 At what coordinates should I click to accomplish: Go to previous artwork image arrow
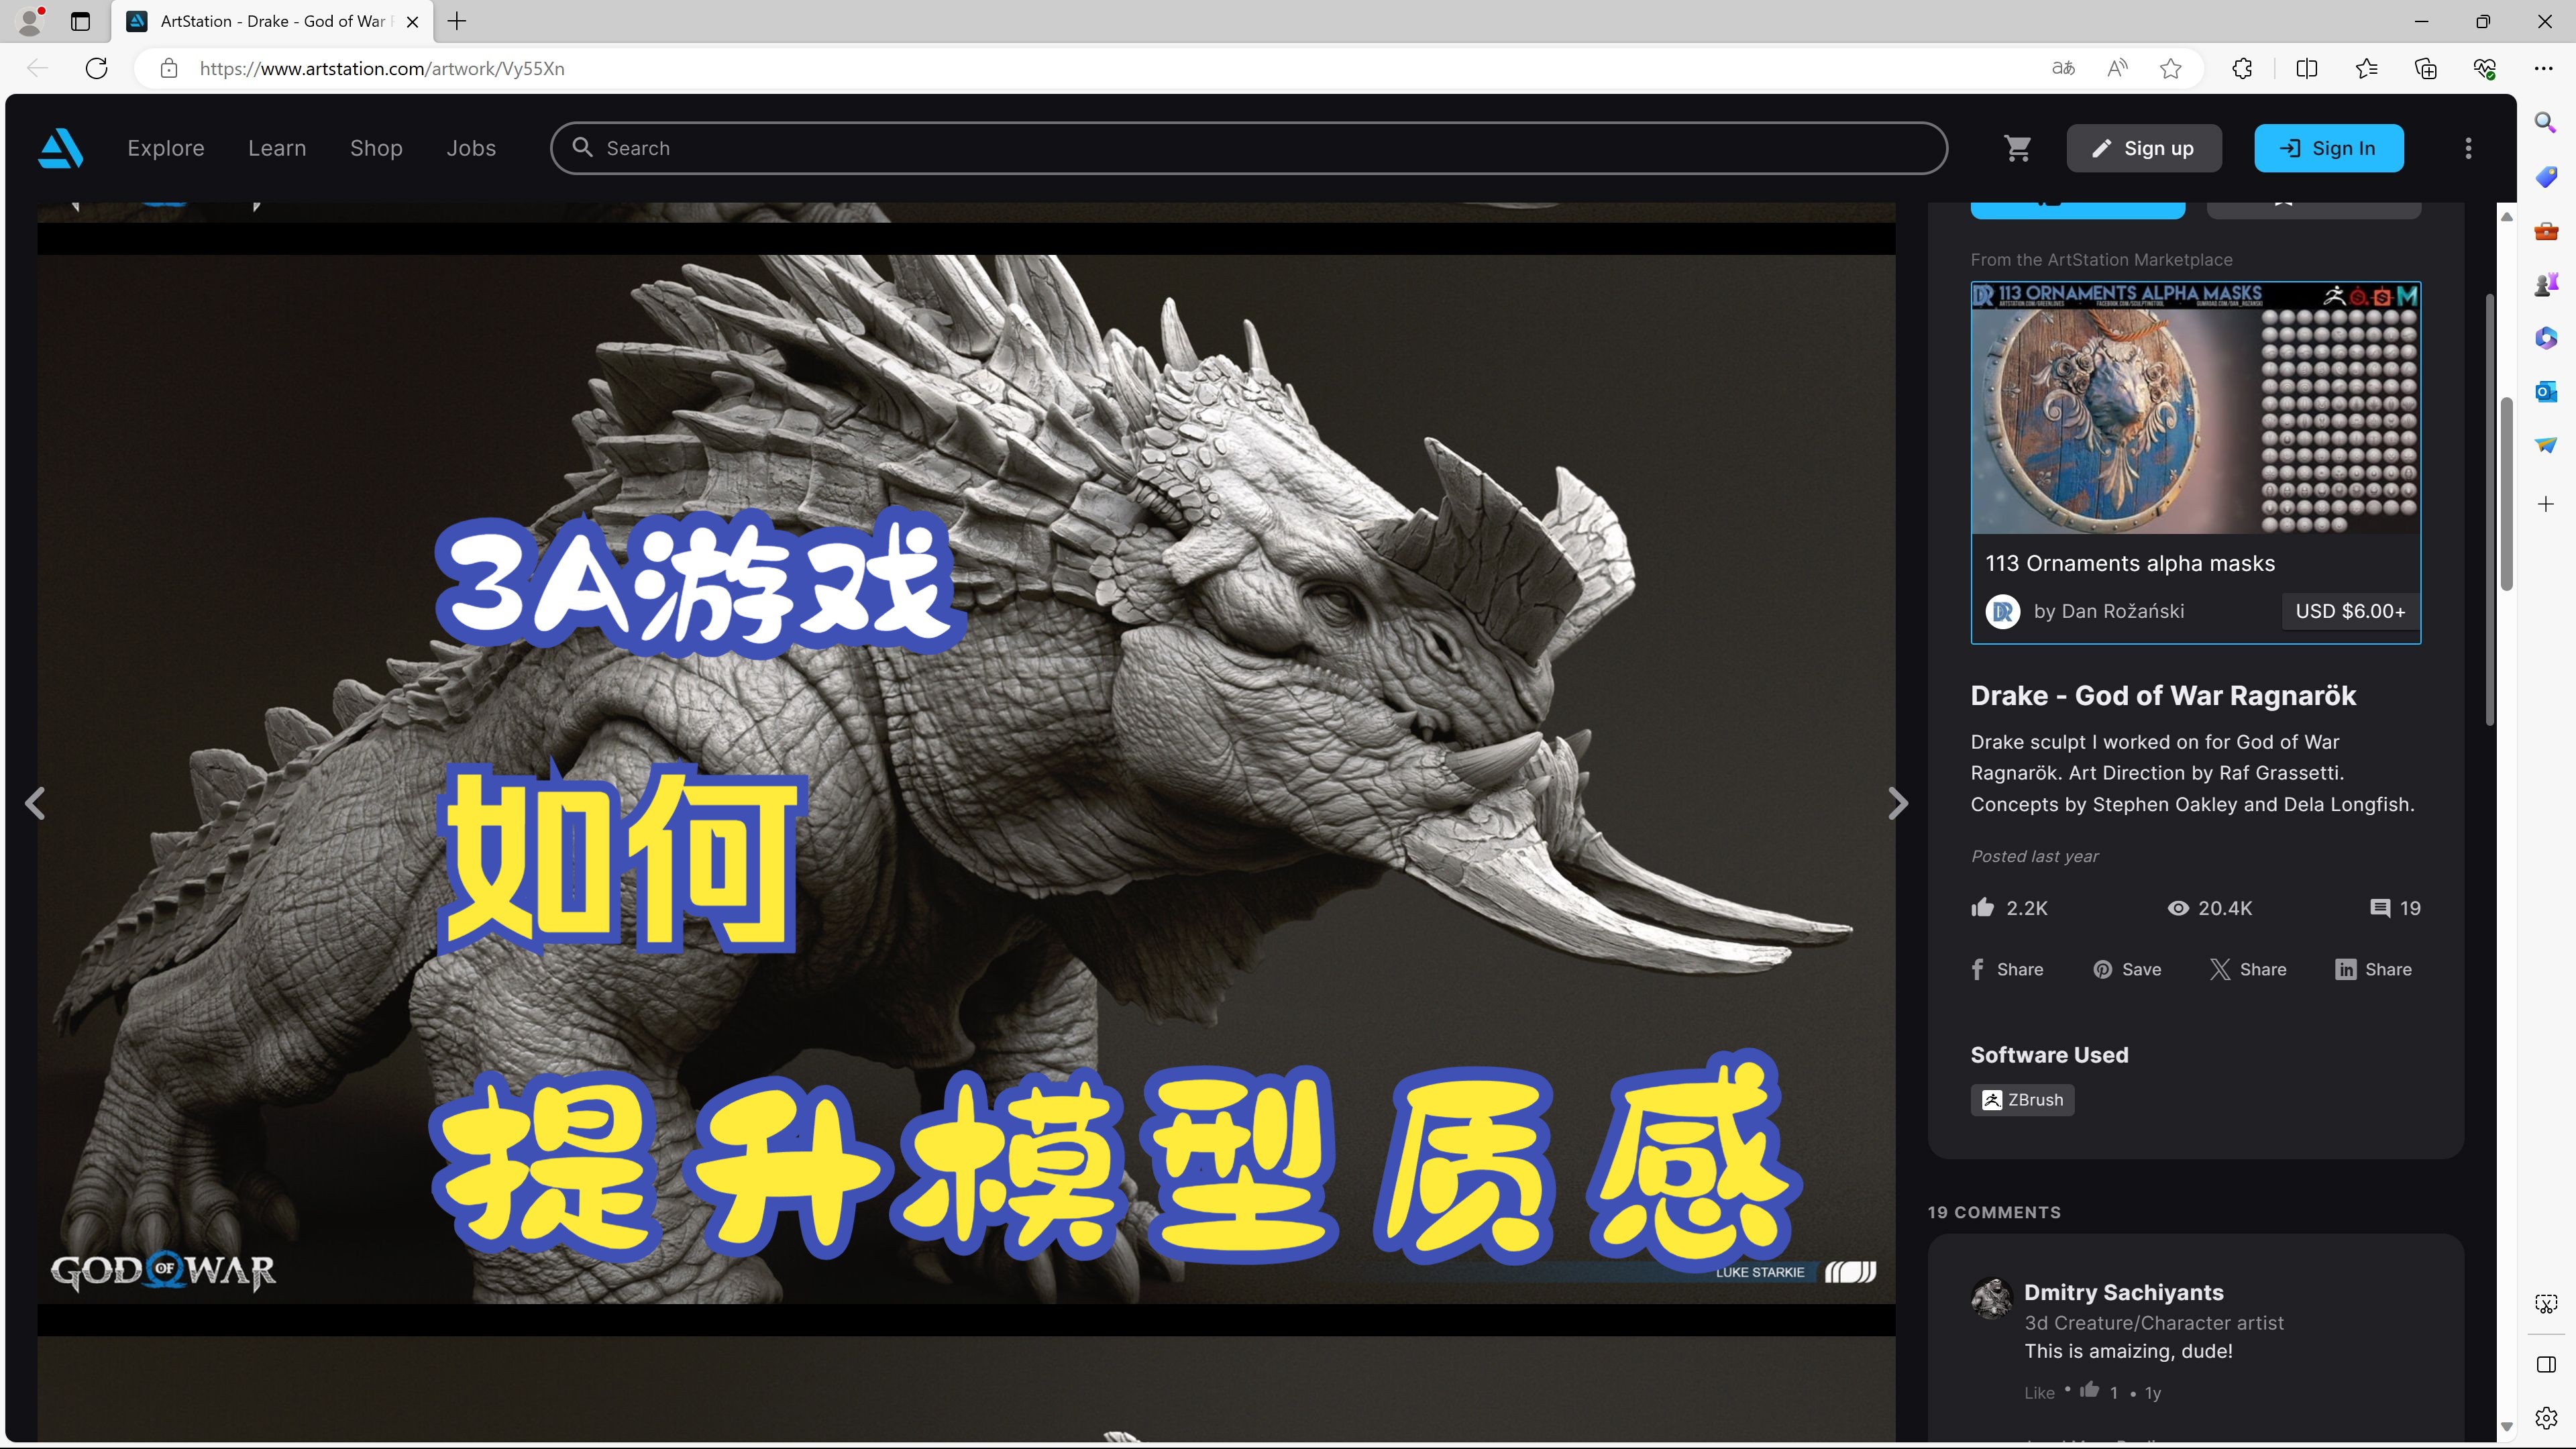click(x=35, y=803)
